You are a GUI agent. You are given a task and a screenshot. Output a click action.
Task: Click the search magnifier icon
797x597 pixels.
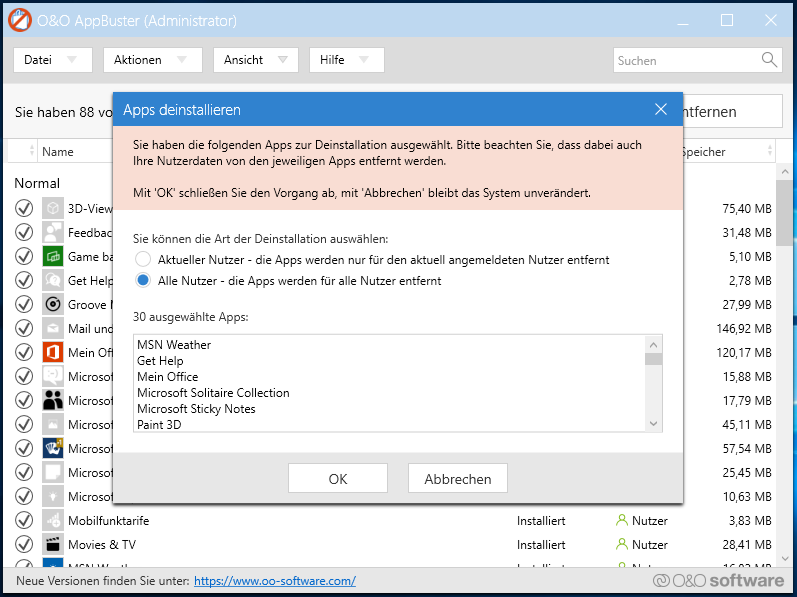pos(769,60)
